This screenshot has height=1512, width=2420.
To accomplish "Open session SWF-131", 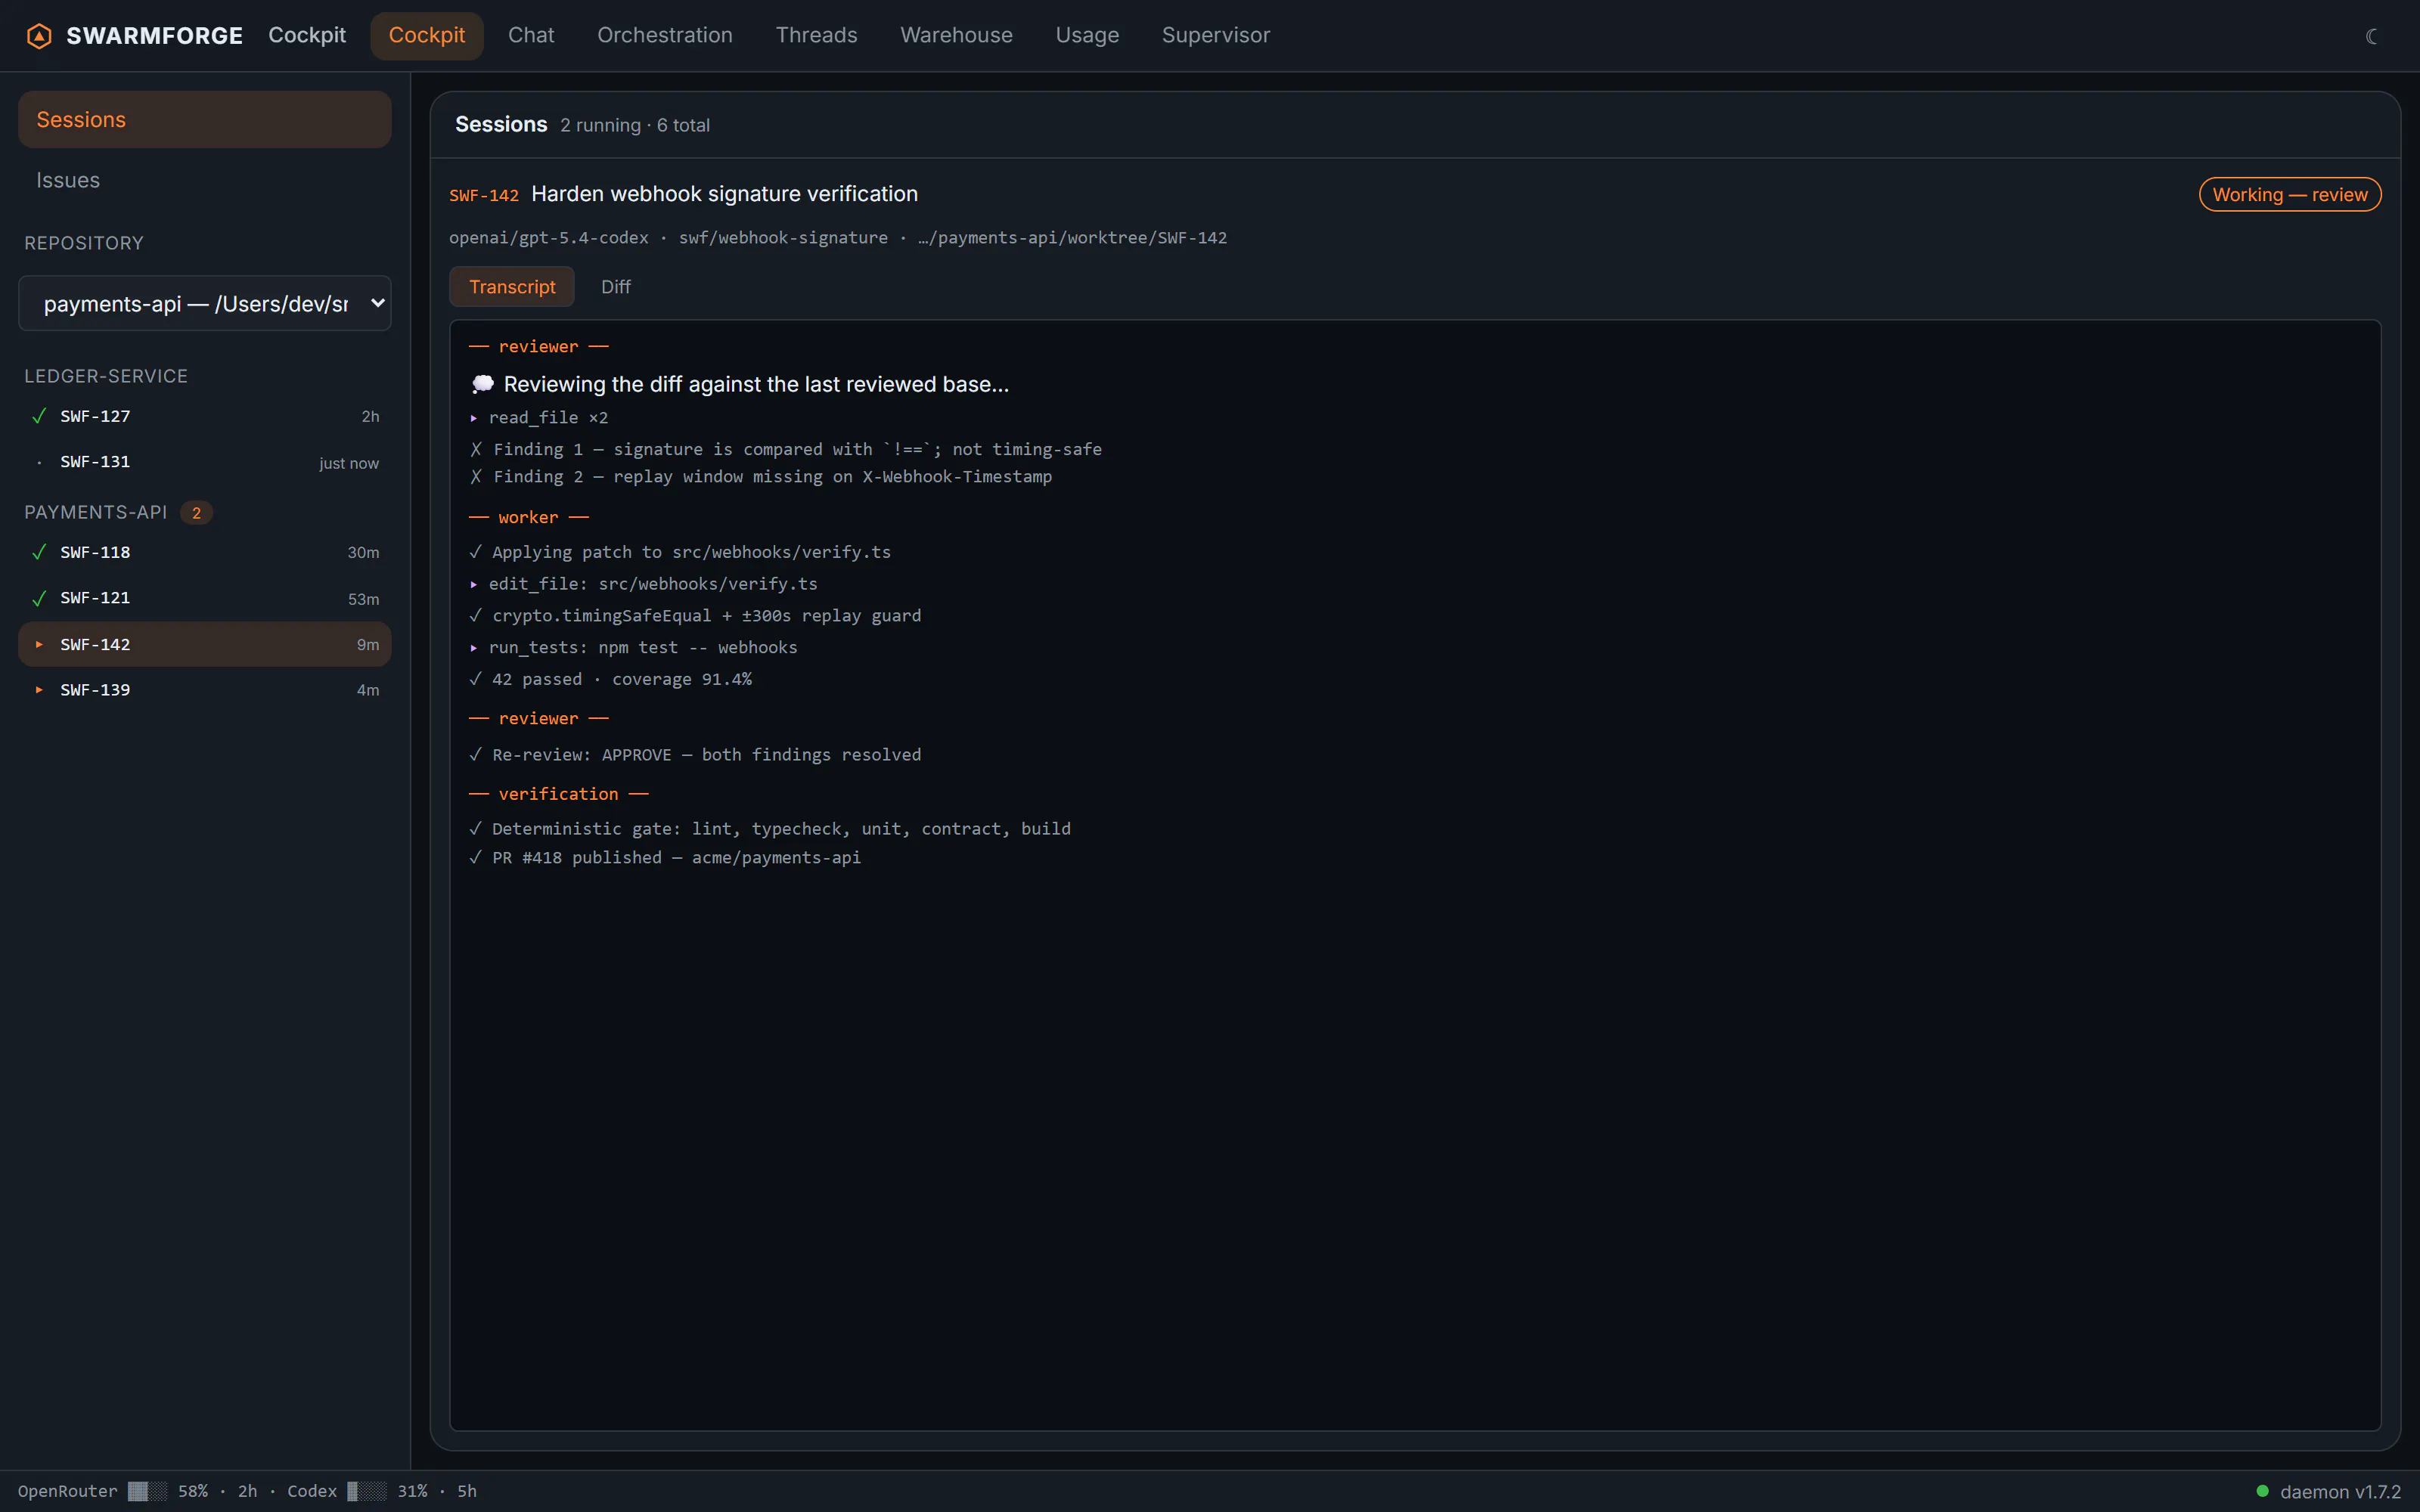I will coord(205,462).
